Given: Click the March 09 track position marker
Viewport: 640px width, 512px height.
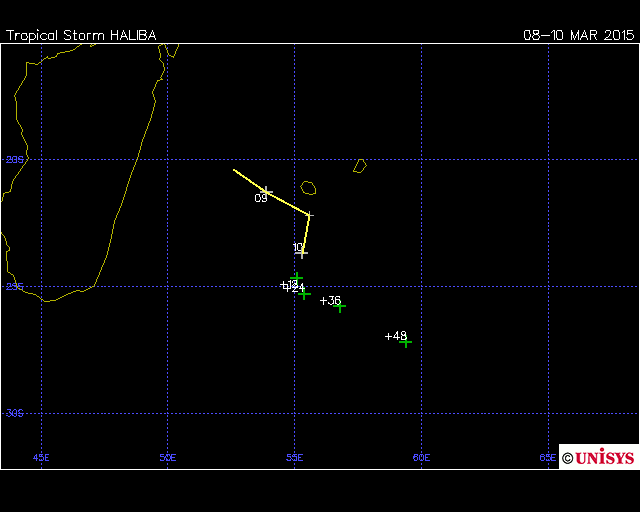Looking at the screenshot, I should tap(266, 191).
